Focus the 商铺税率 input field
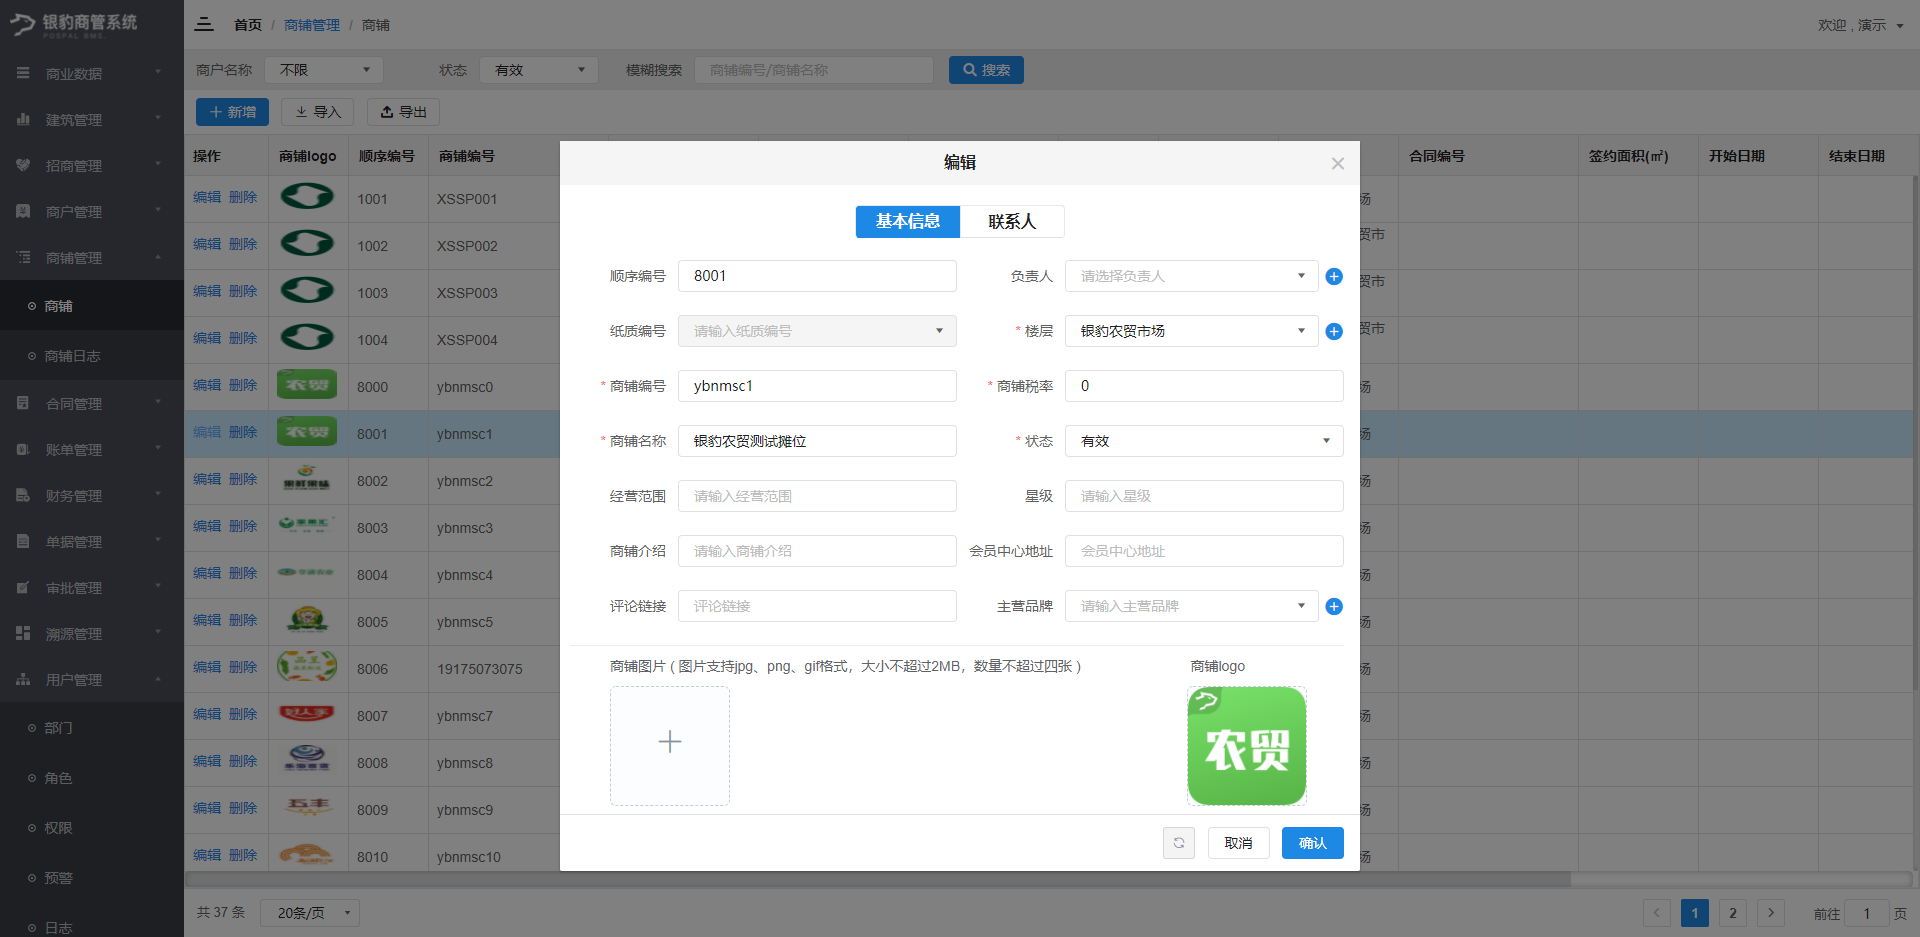Image resolution: width=1920 pixels, height=937 pixels. tap(1204, 386)
